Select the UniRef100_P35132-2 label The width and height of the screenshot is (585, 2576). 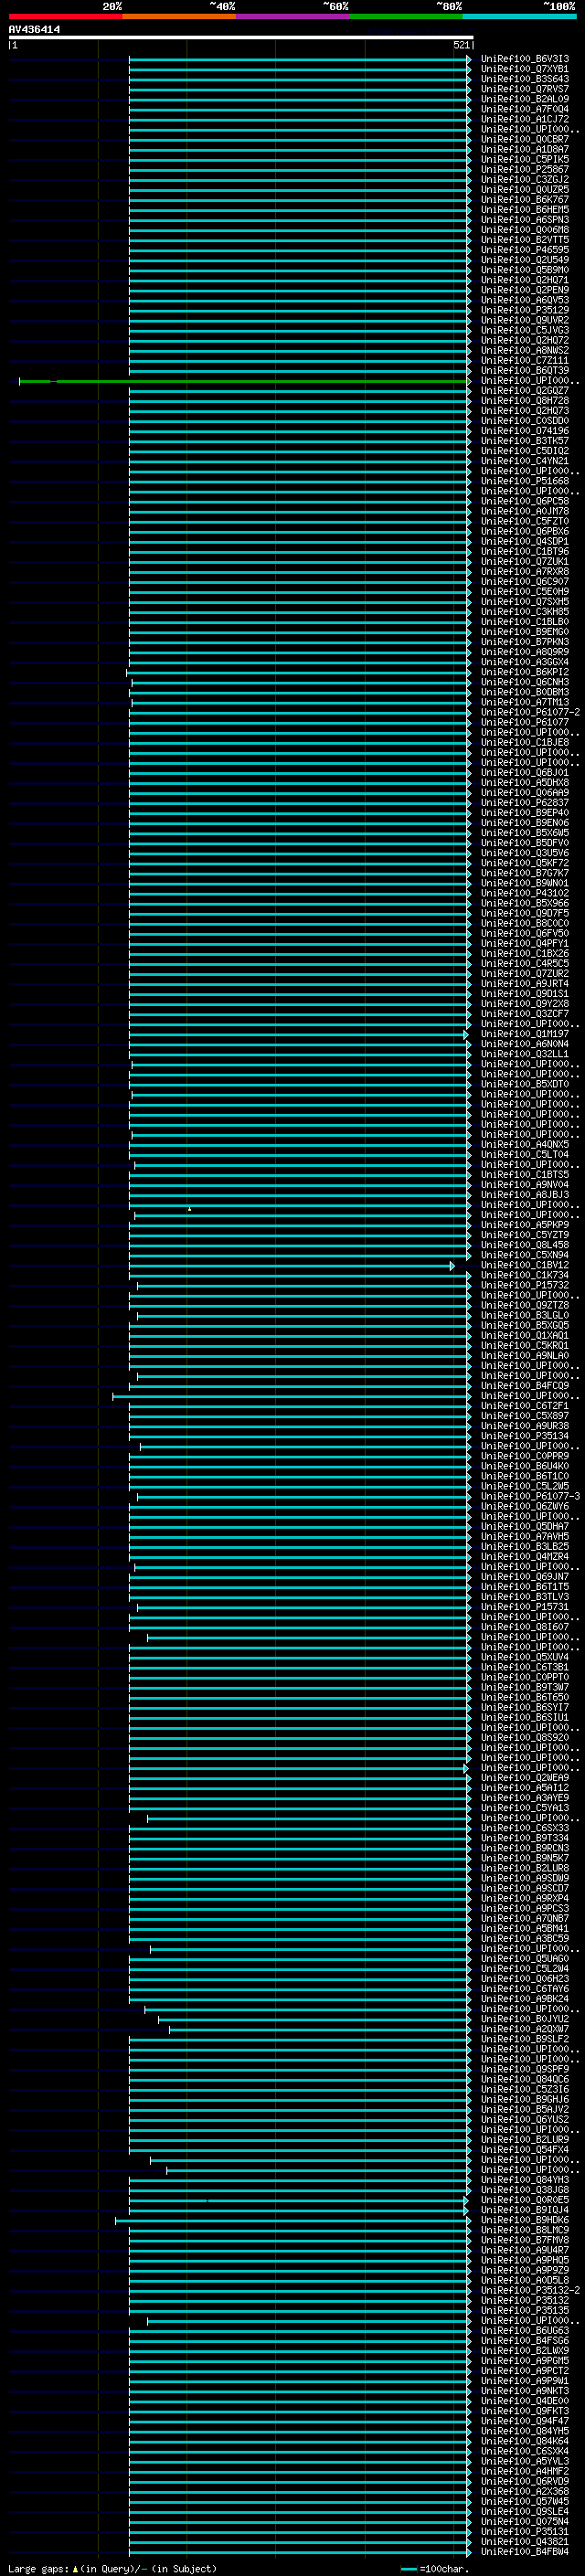(530, 2291)
